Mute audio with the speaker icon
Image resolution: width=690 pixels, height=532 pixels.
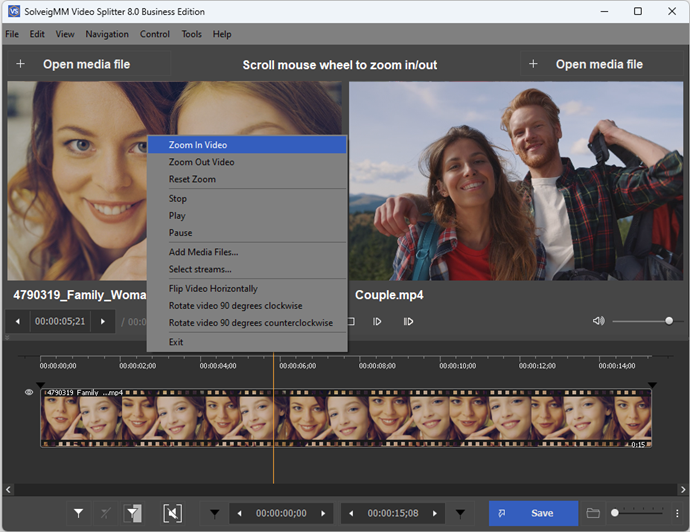click(598, 321)
